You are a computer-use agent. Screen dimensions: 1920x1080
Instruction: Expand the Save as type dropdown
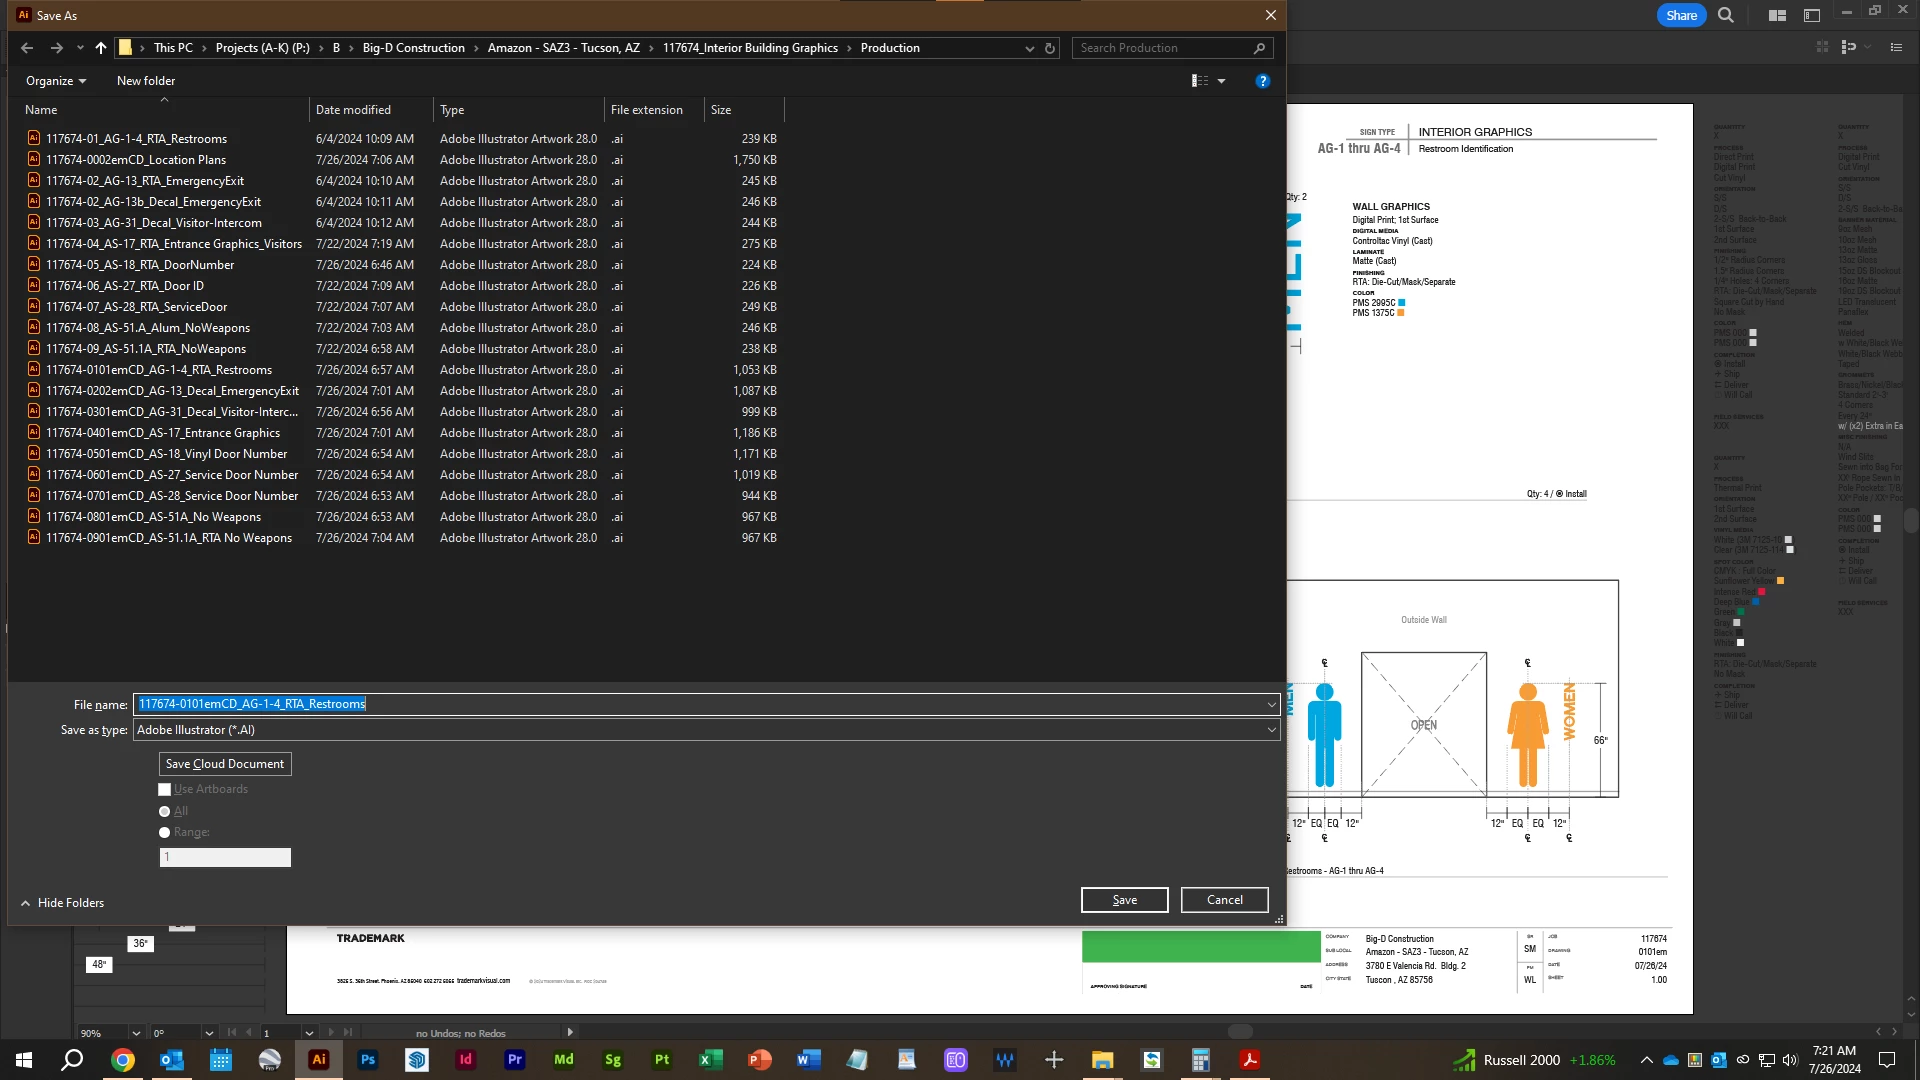click(x=1271, y=730)
